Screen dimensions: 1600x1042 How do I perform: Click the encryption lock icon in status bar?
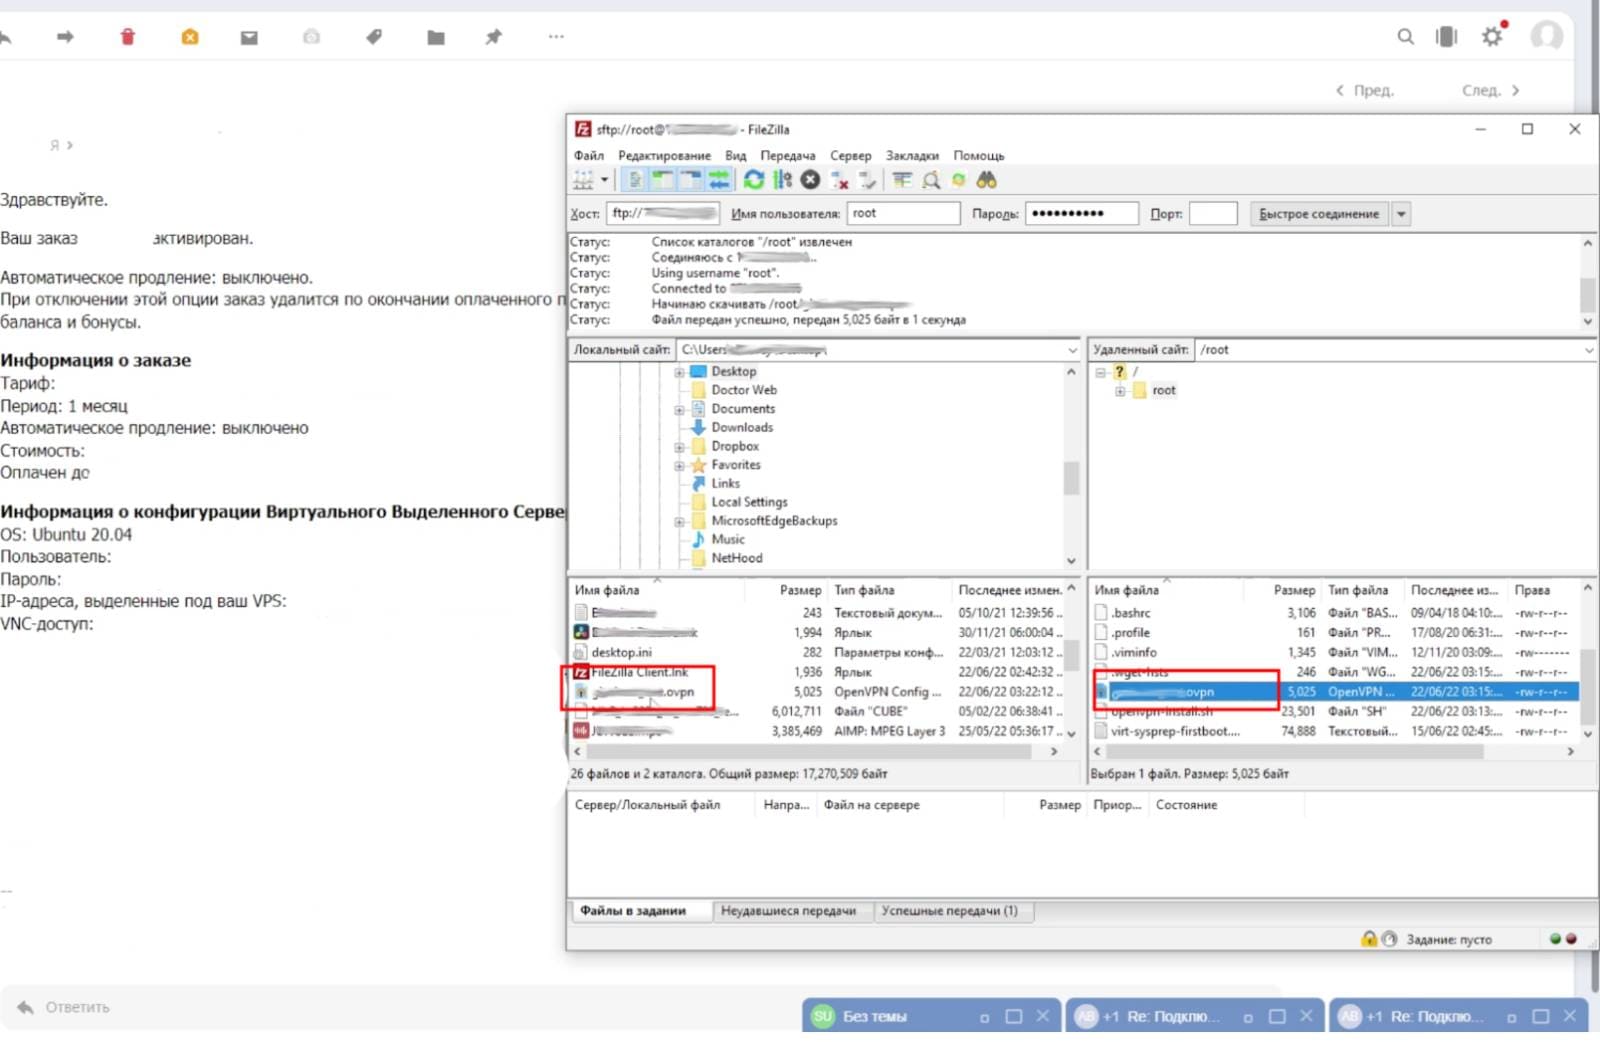click(x=1369, y=939)
